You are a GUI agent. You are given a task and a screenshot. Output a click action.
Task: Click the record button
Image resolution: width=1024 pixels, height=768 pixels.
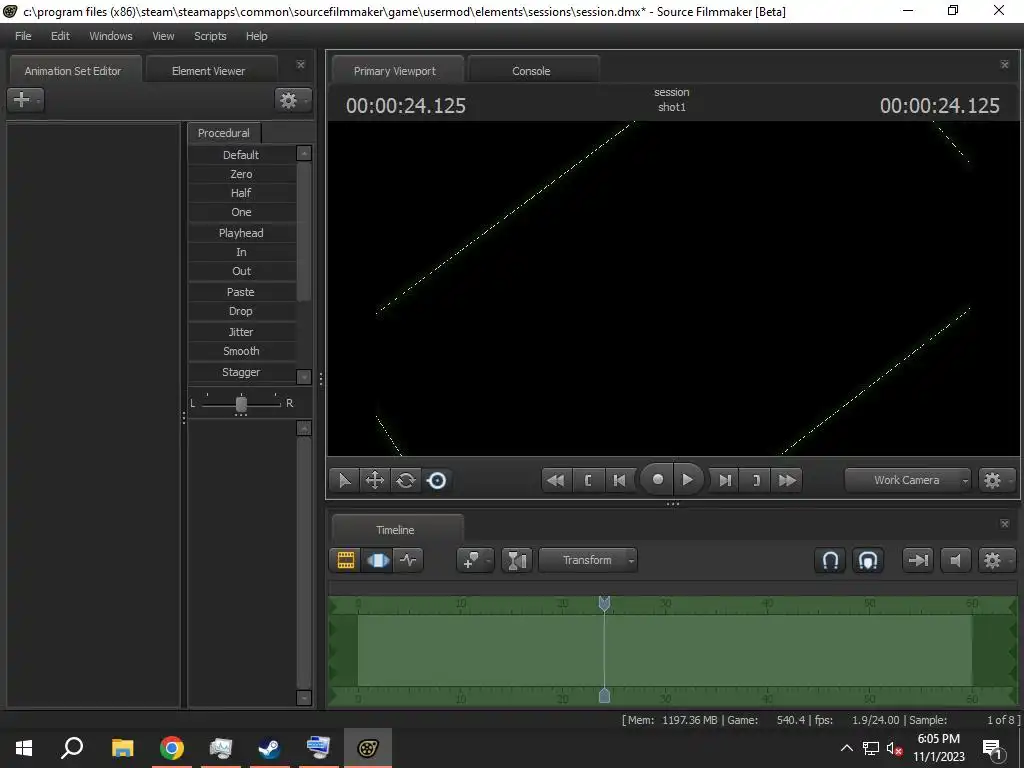[x=658, y=480]
